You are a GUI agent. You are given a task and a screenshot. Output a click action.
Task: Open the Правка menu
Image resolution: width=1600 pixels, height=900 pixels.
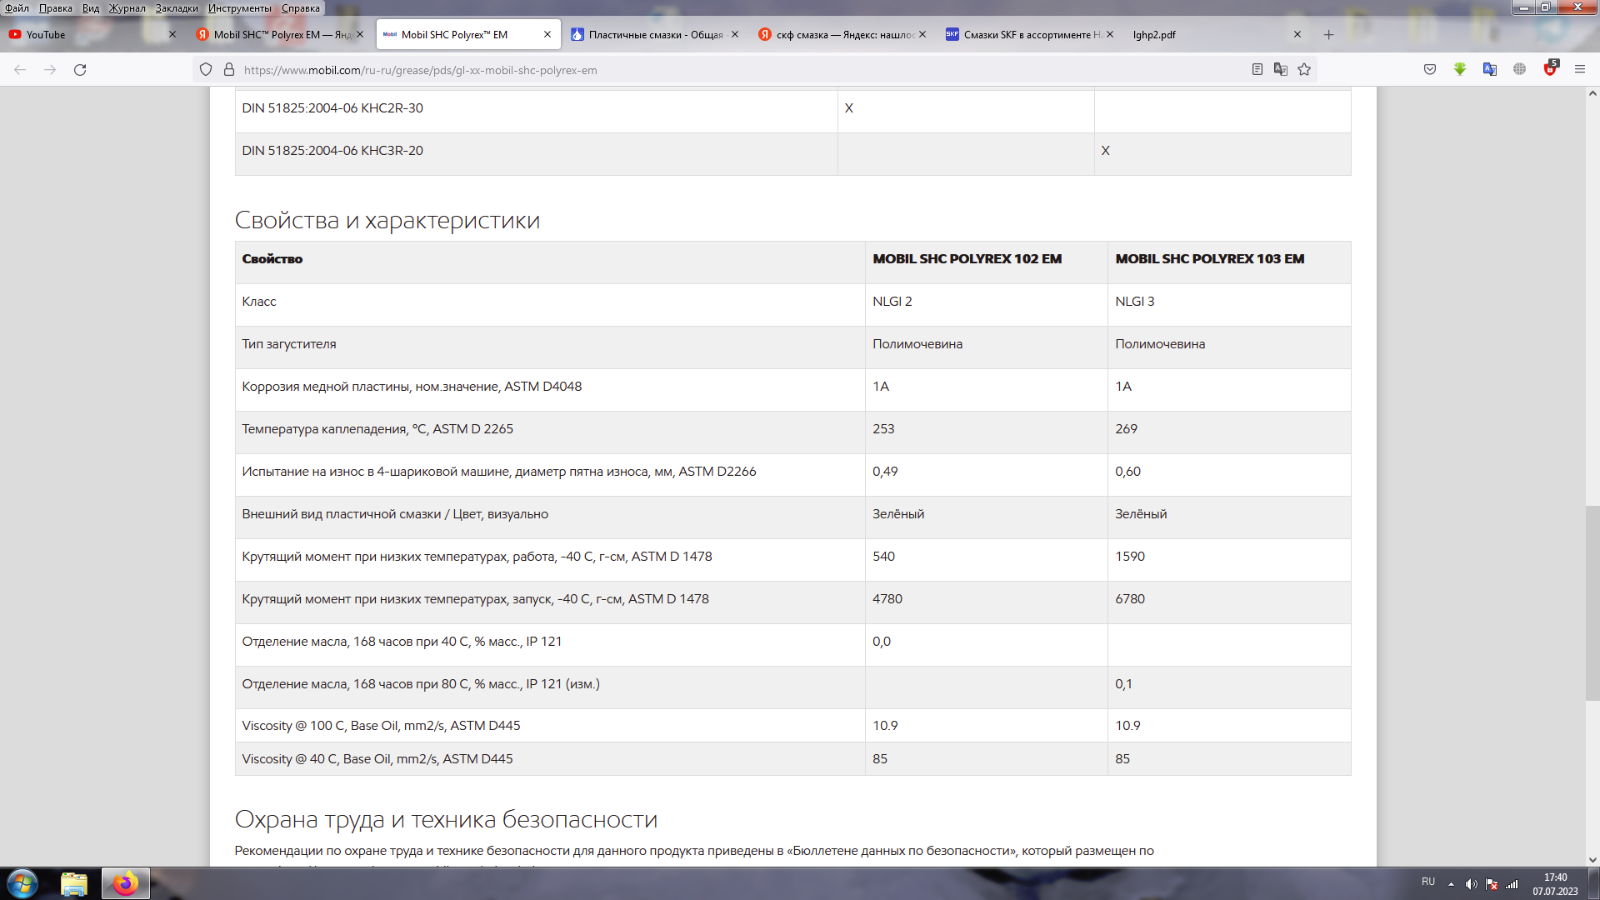click(56, 8)
